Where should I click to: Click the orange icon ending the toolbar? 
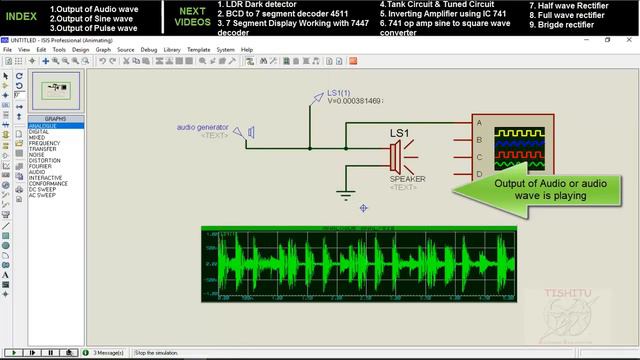click(353, 61)
